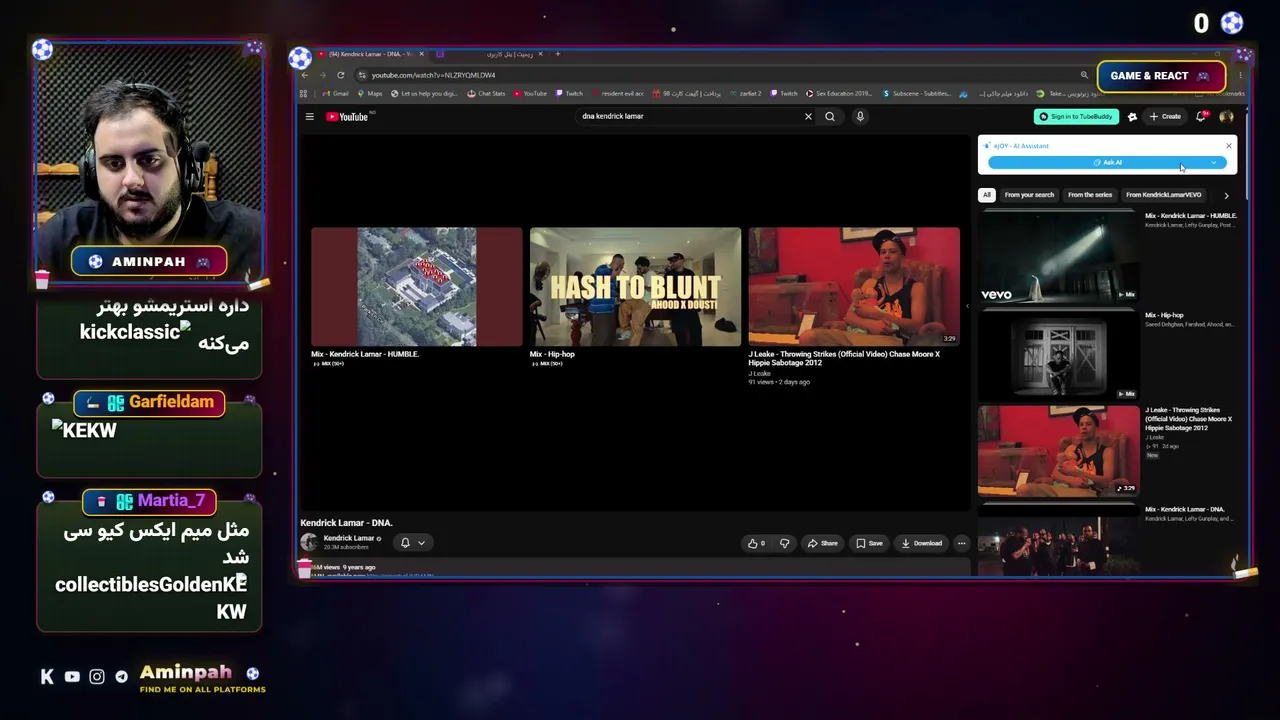
Task: Show more filter chips with right chevron
Action: 1226,195
